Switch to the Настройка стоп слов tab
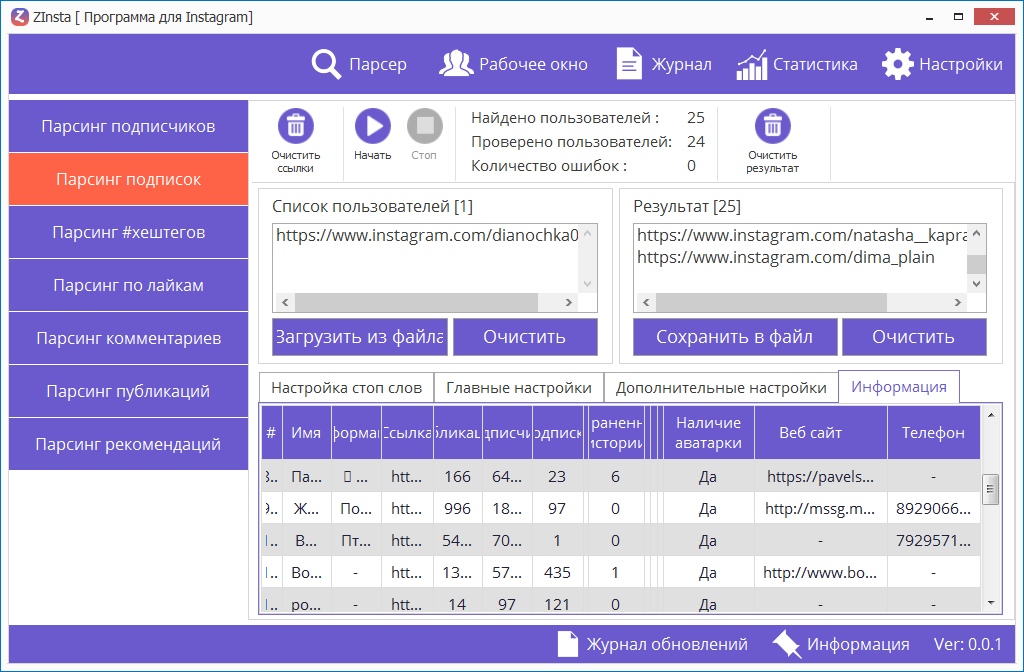Image resolution: width=1024 pixels, height=672 pixels. 346,388
